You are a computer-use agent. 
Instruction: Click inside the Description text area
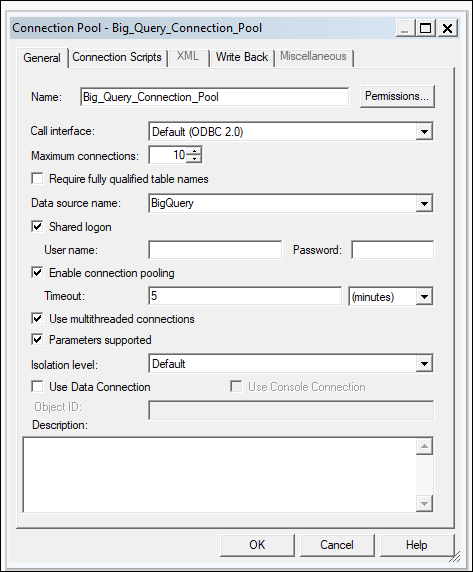click(x=219, y=475)
